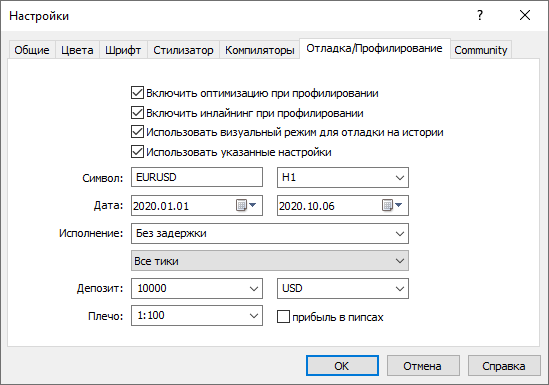Screen dimensions: 549x385
Task: Click the Дата: label
Action: point(108,205)
